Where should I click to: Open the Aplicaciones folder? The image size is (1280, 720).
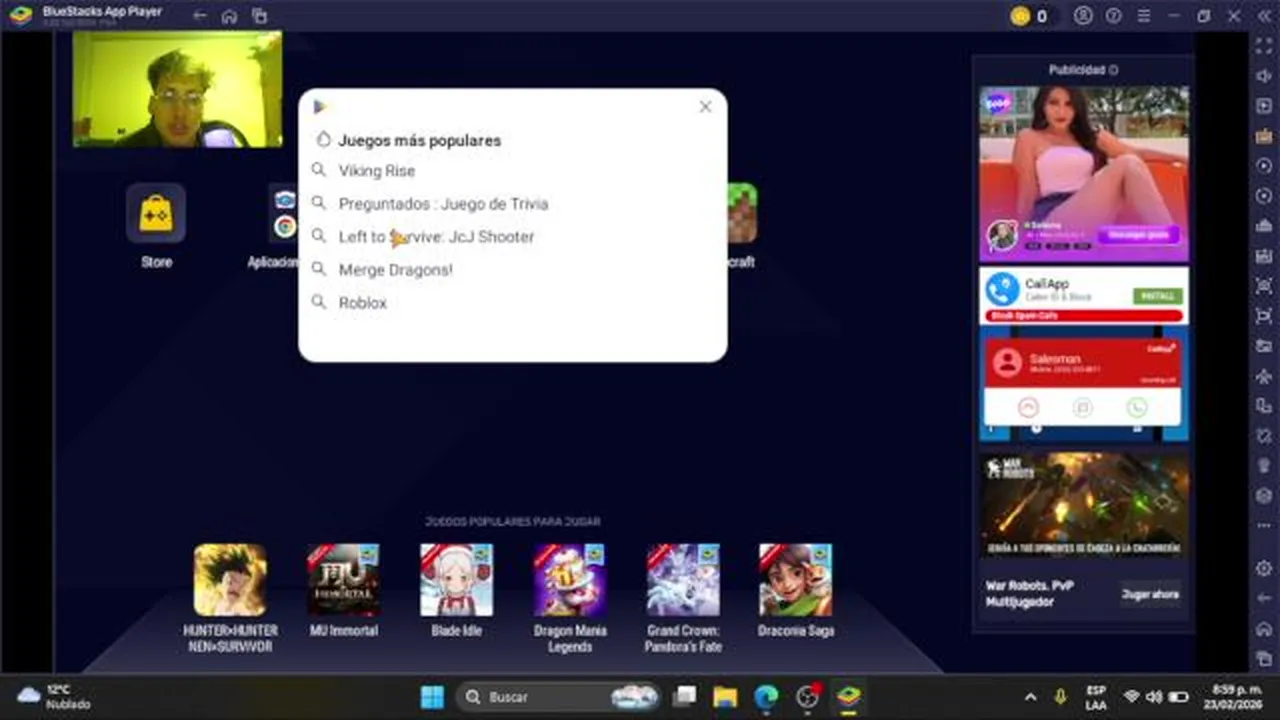pyautogui.click(x=283, y=213)
